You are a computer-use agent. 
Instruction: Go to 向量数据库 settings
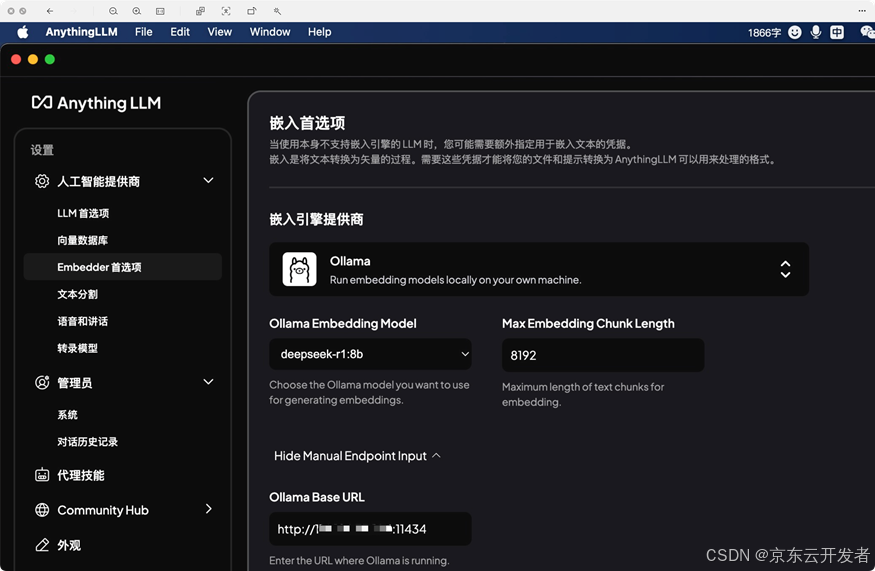pyautogui.click(x=83, y=240)
